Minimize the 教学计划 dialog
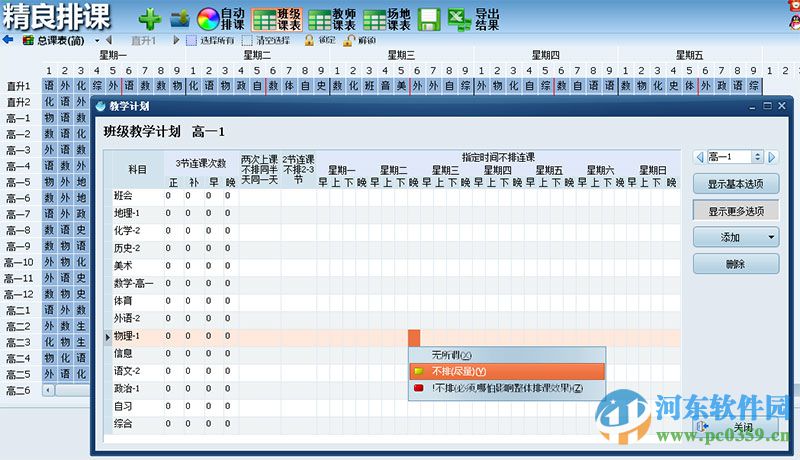 coord(752,106)
